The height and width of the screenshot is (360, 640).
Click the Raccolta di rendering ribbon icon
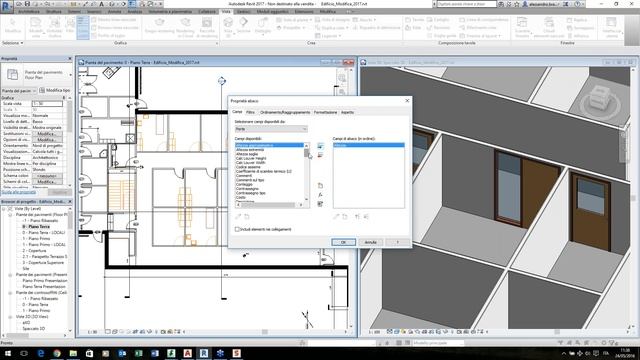[207, 27]
